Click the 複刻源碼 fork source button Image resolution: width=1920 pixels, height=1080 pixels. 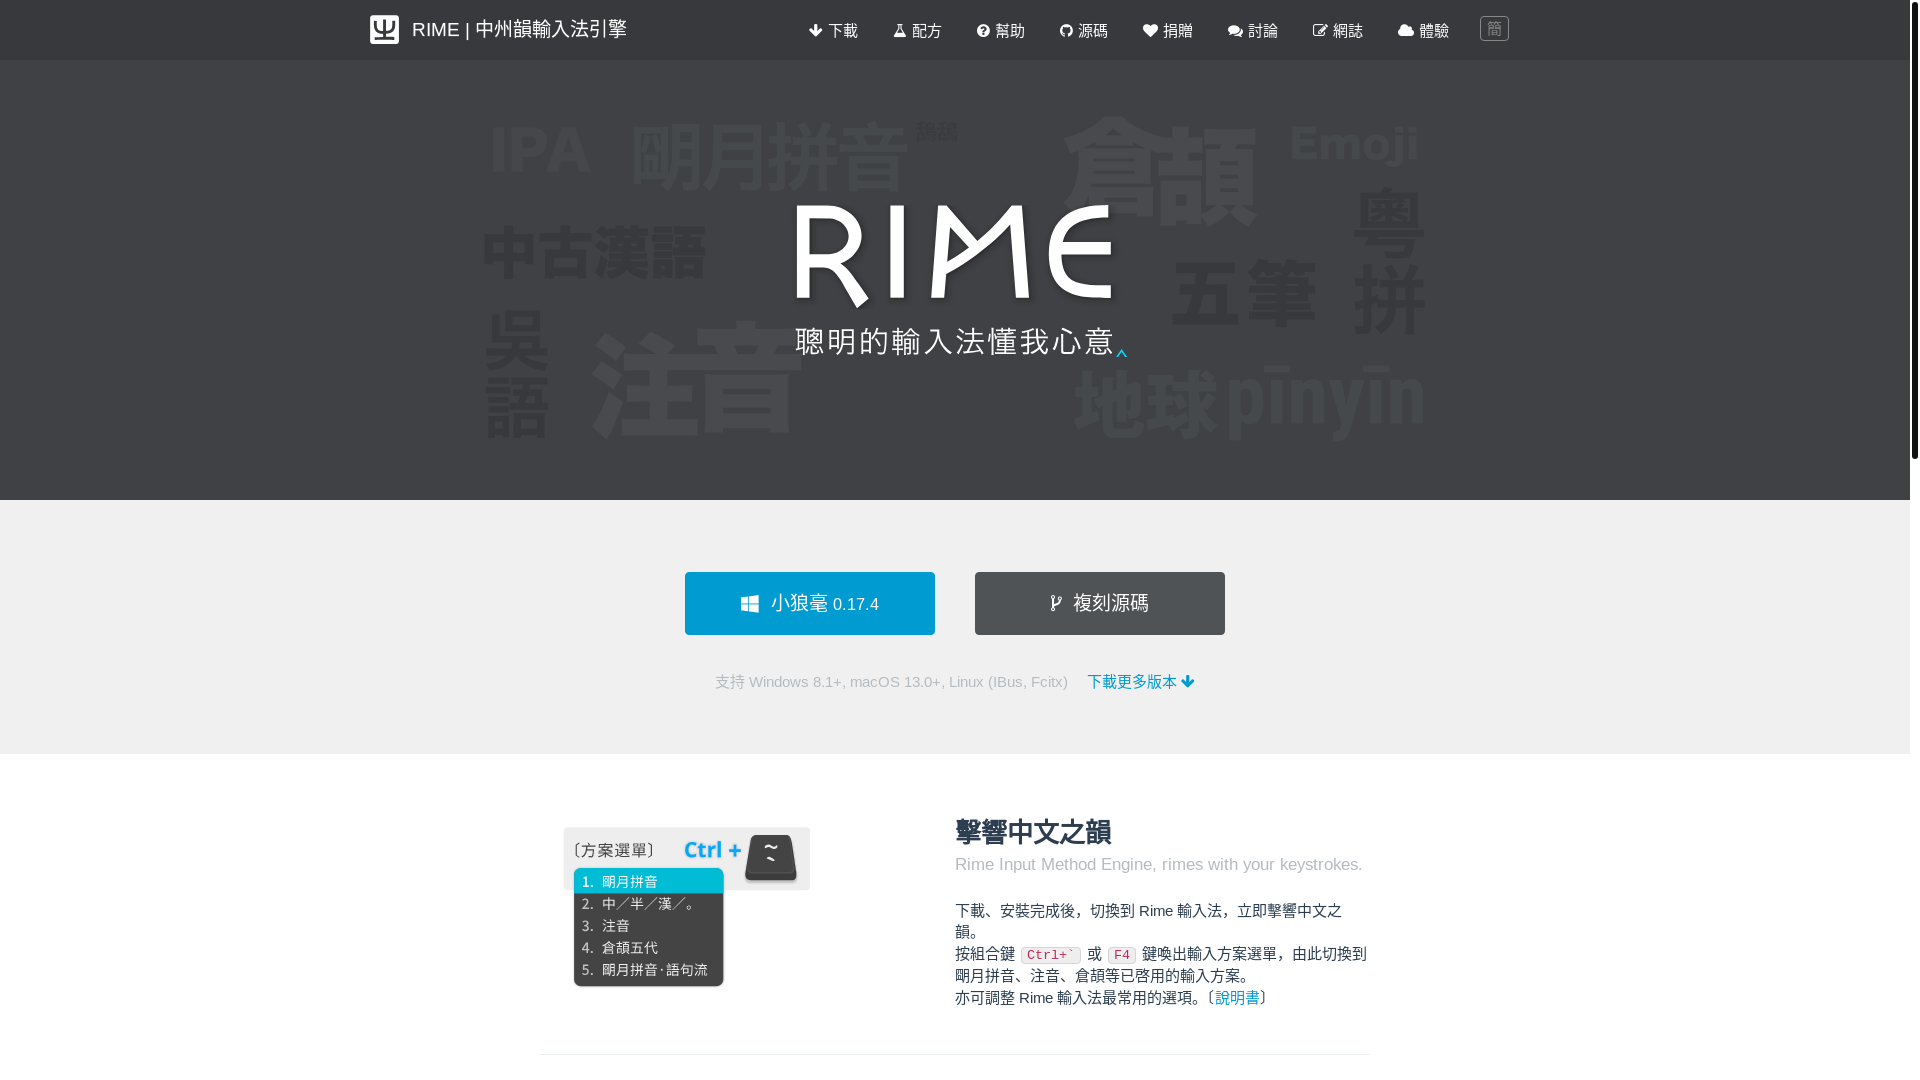[x=1100, y=603]
